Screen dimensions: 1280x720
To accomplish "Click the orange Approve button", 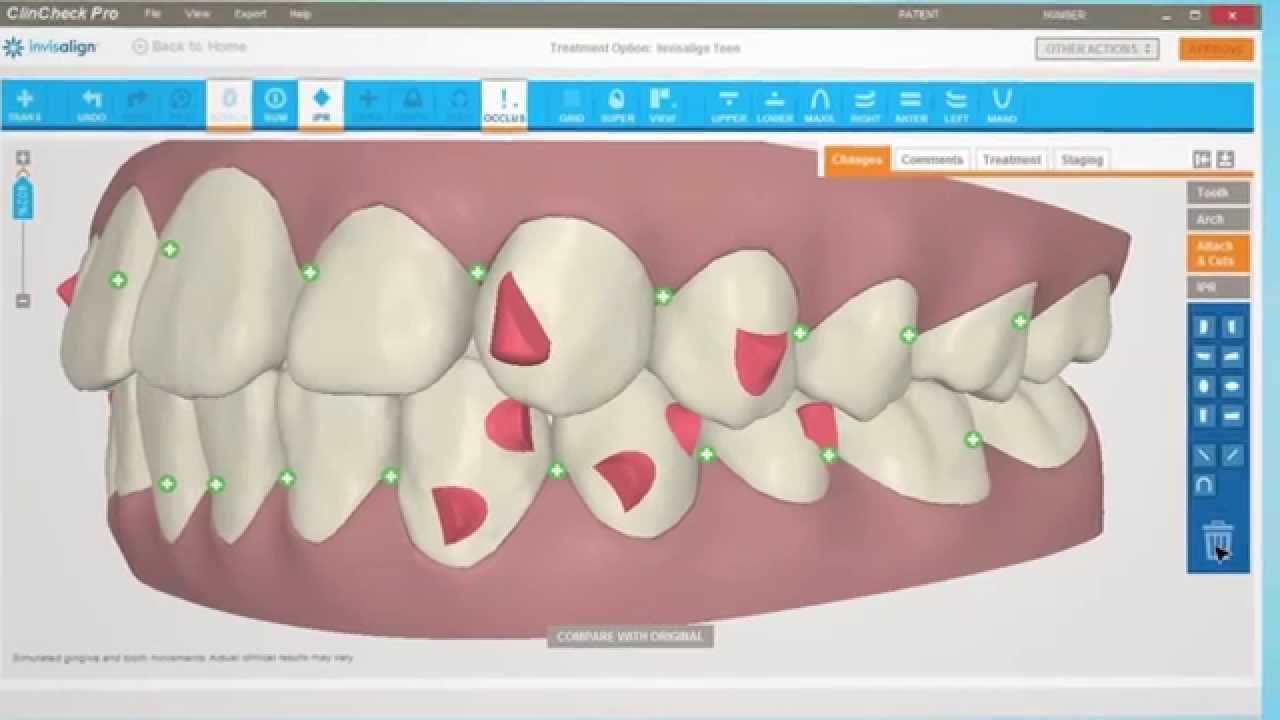I will [1216, 49].
